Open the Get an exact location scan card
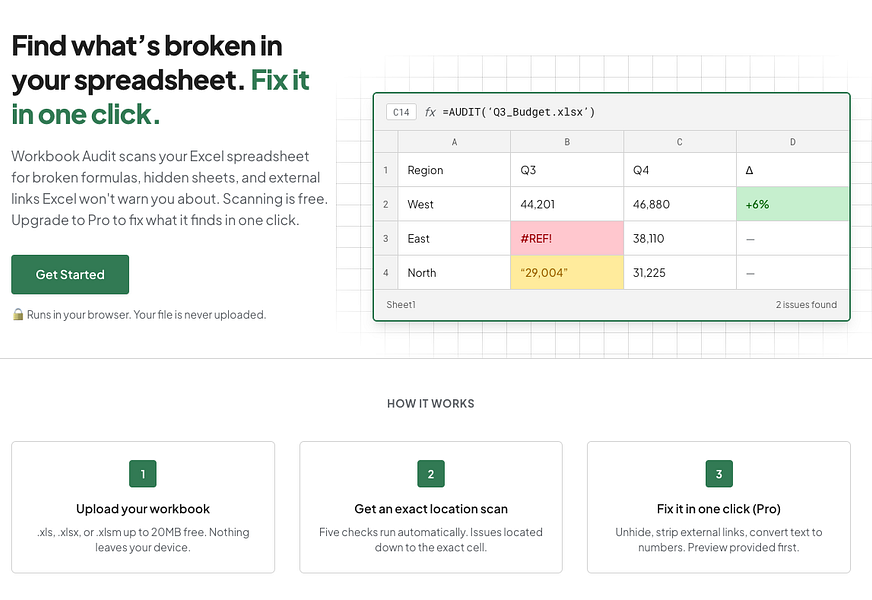The height and width of the screenshot is (600, 872). [431, 507]
